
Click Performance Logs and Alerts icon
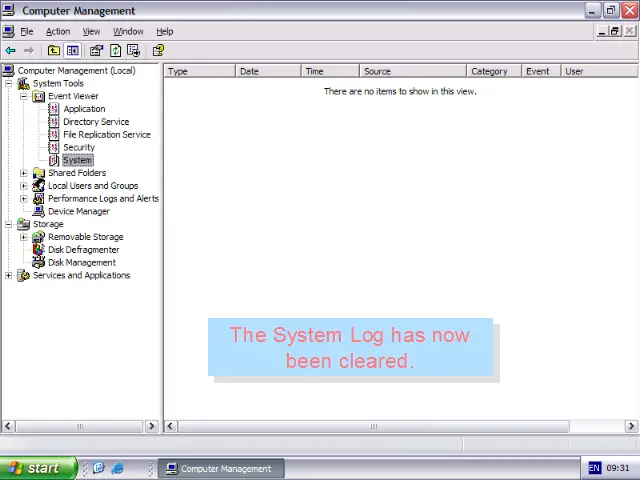[38, 198]
